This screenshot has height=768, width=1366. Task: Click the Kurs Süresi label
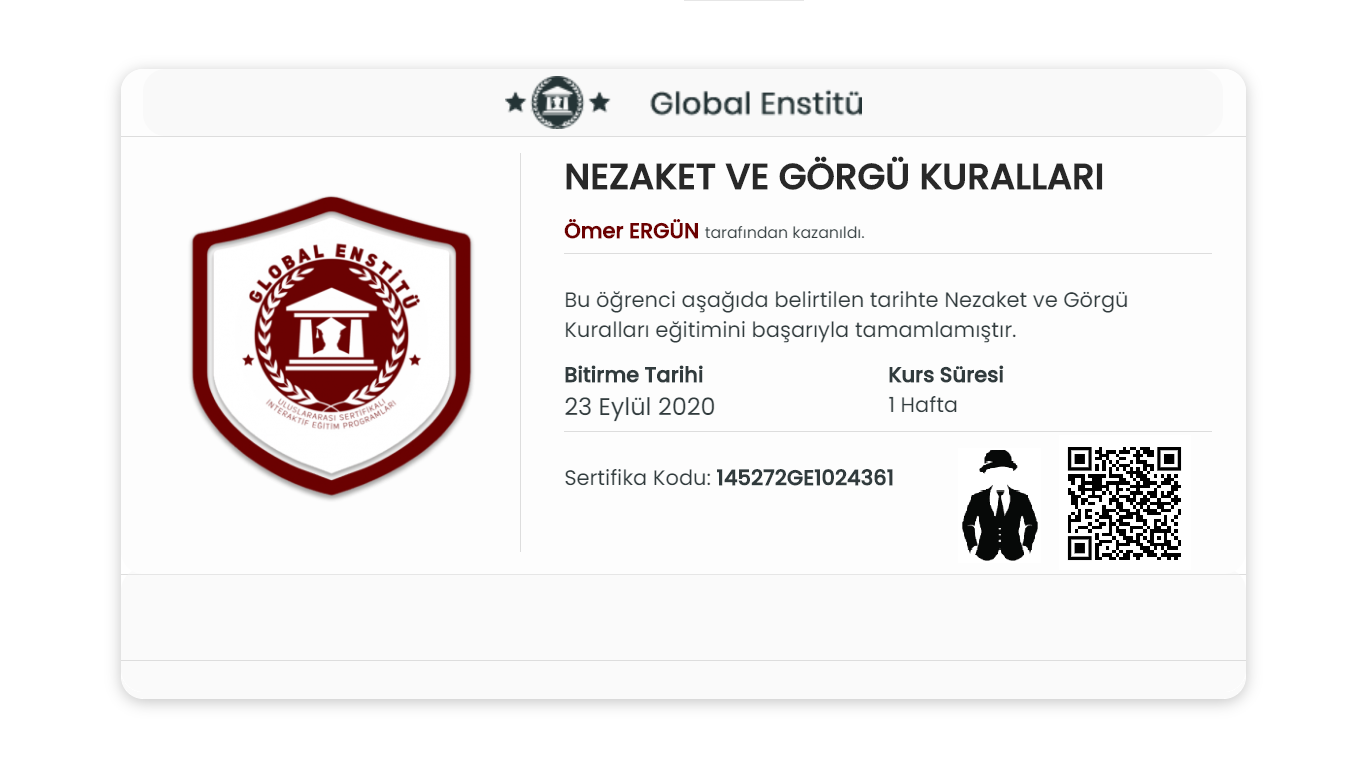point(946,375)
